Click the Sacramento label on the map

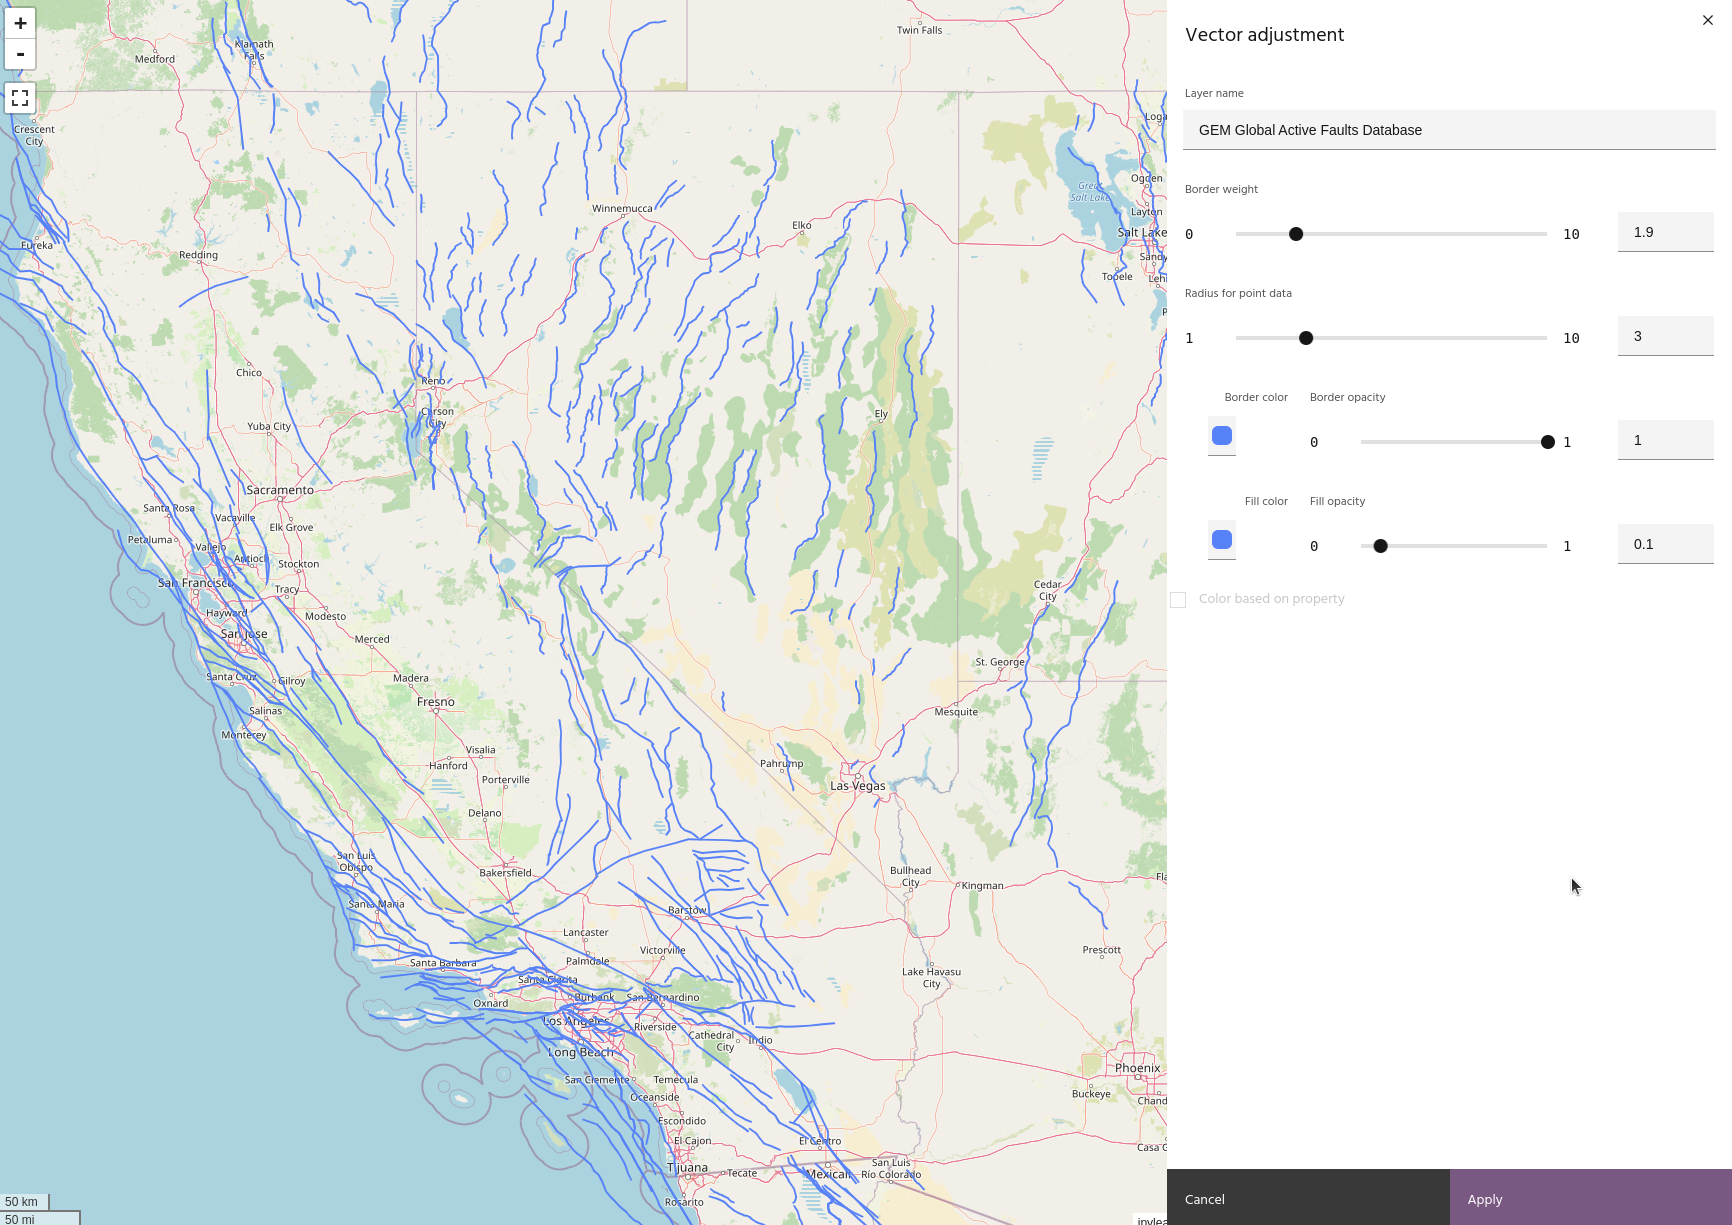[x=280, y=490]
